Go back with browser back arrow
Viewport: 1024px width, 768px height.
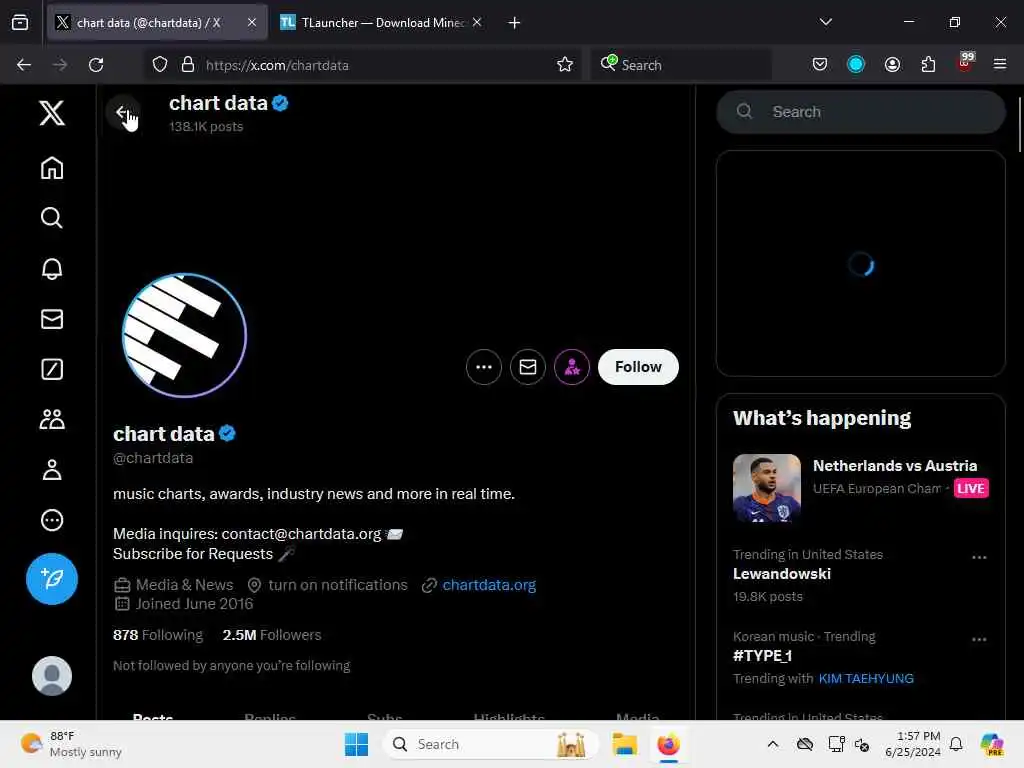coord(24,65)
